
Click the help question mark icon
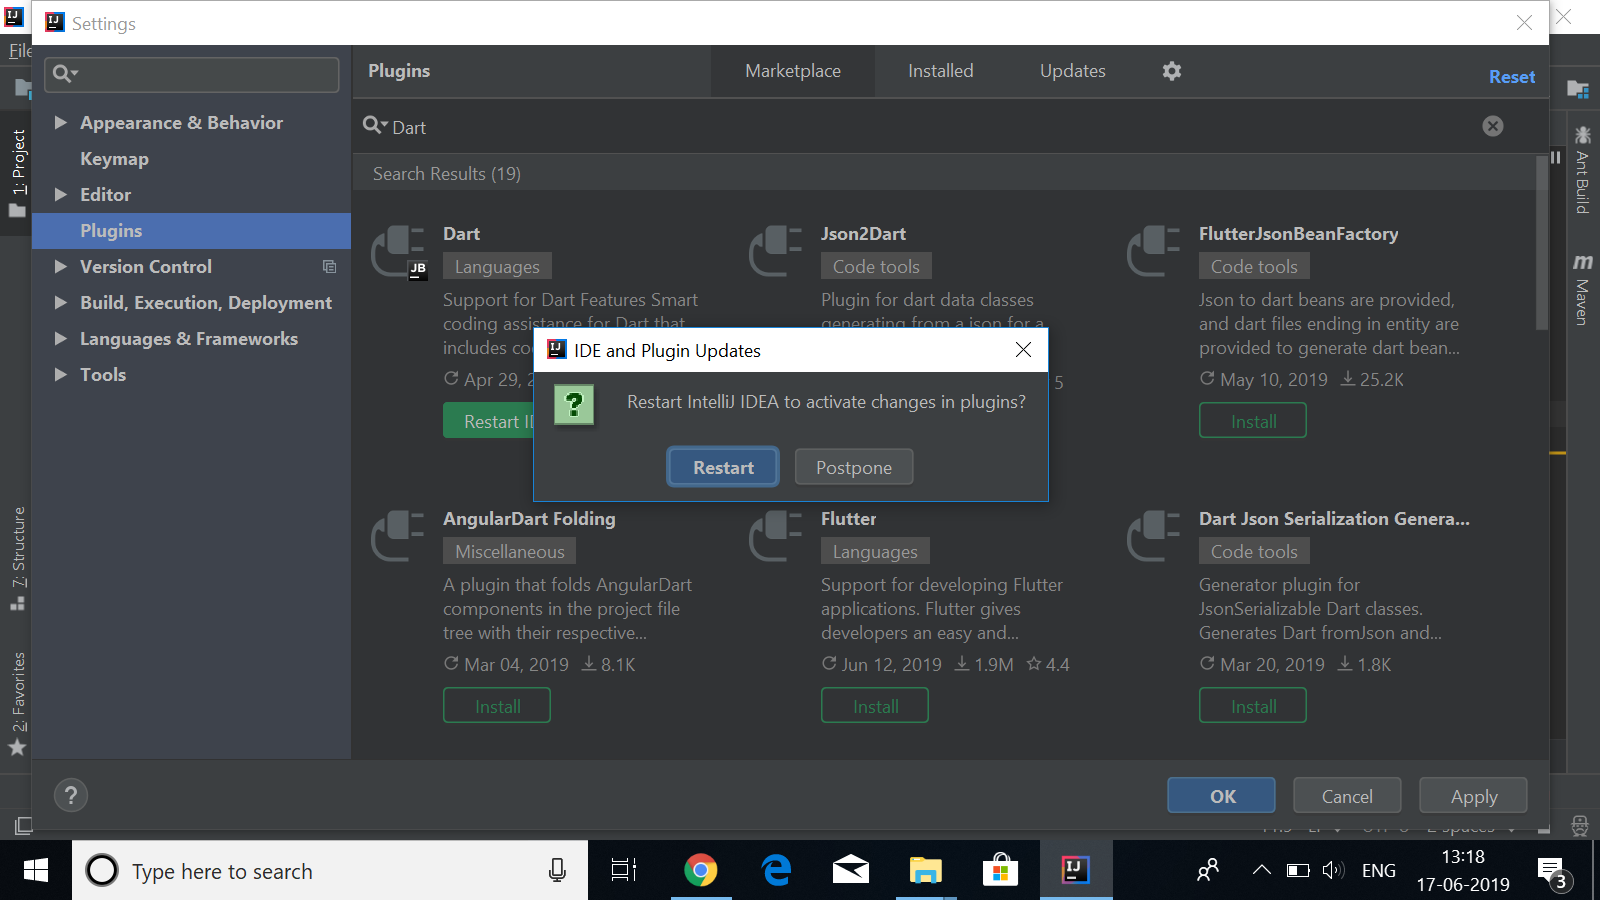click(x=70, y=795)
